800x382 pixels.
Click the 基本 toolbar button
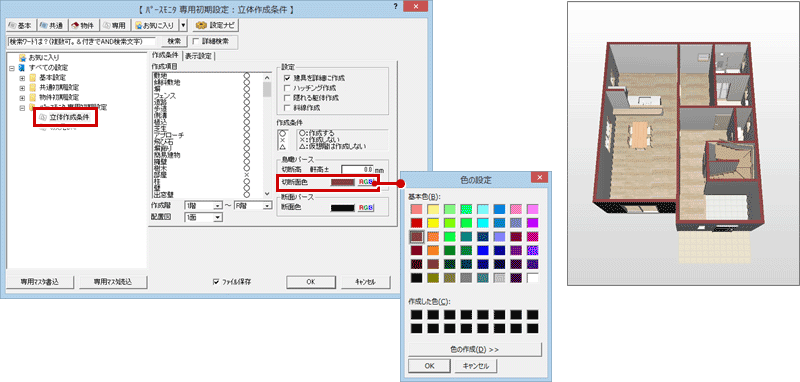coord(21,25)
